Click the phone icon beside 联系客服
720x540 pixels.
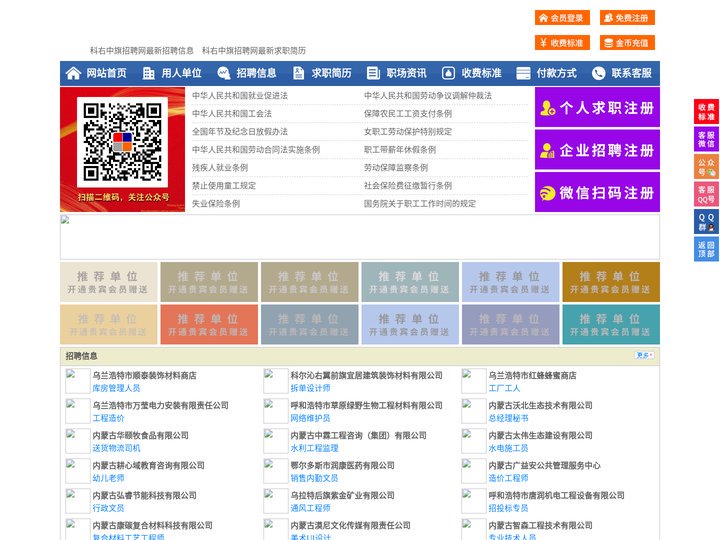598,73
